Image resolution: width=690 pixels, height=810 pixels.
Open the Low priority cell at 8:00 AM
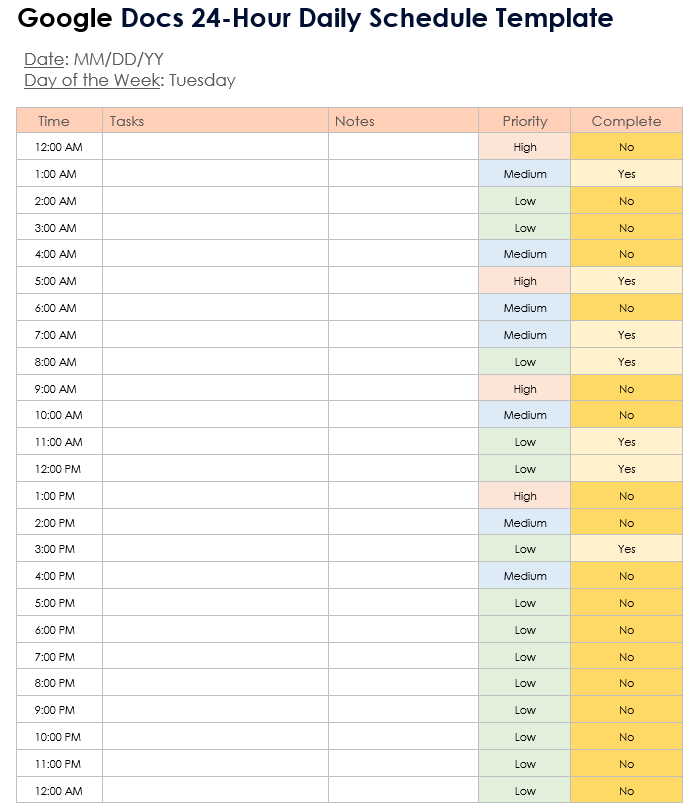pos(525,362)
